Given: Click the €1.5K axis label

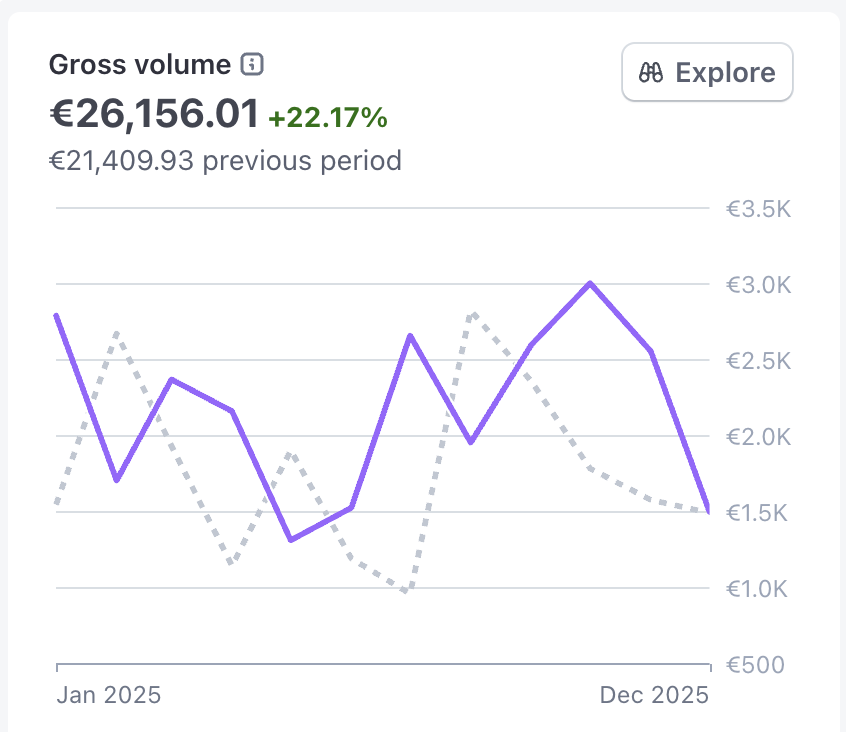Looking at the screenshot, I should coord(756,513).
